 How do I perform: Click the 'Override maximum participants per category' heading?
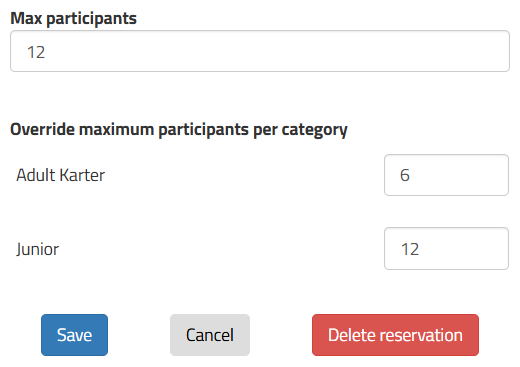click(179, 129)
